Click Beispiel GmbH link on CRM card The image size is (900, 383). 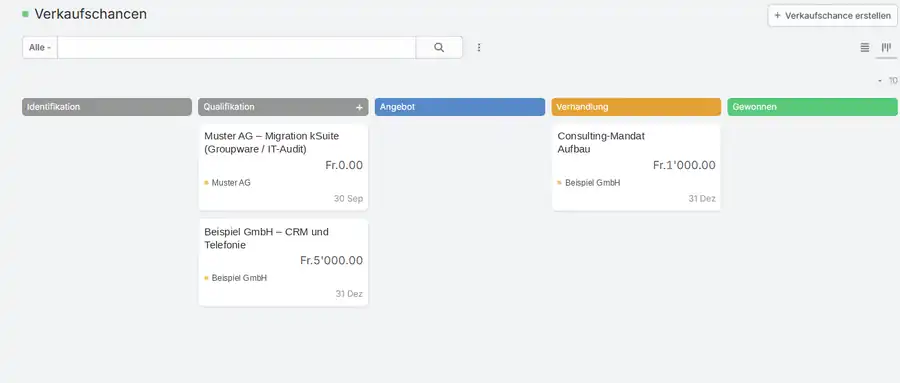(239, 278)
